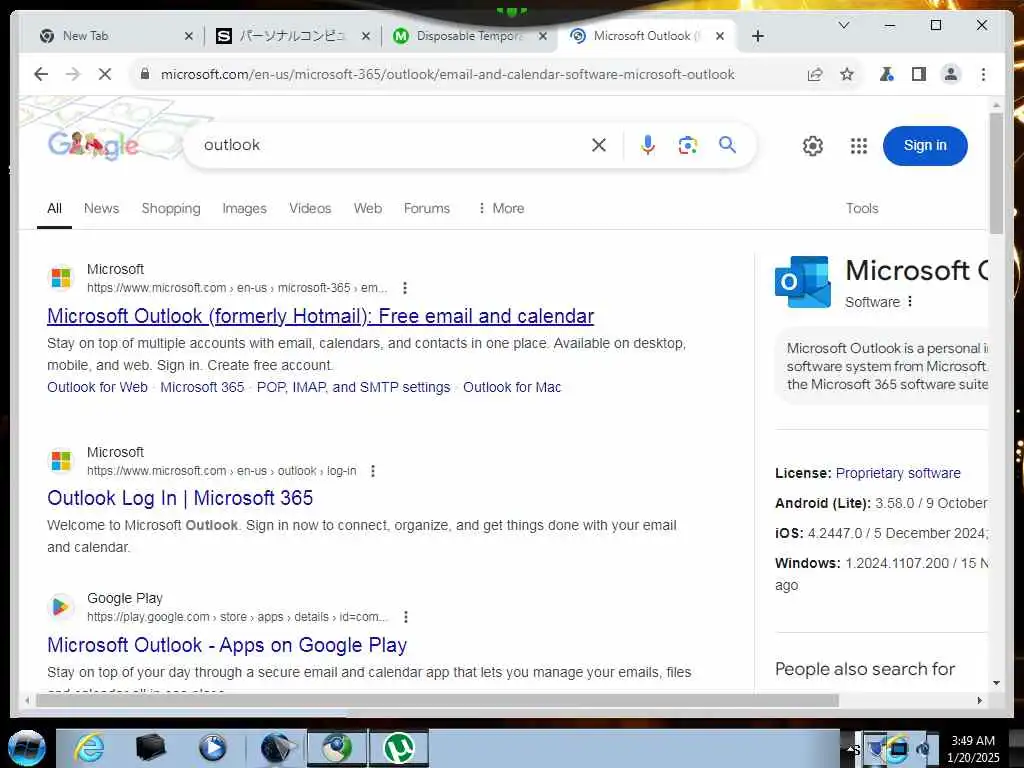The image size is (1024, 768).
Task: Share this page from address bar
Action: point(815,74)
